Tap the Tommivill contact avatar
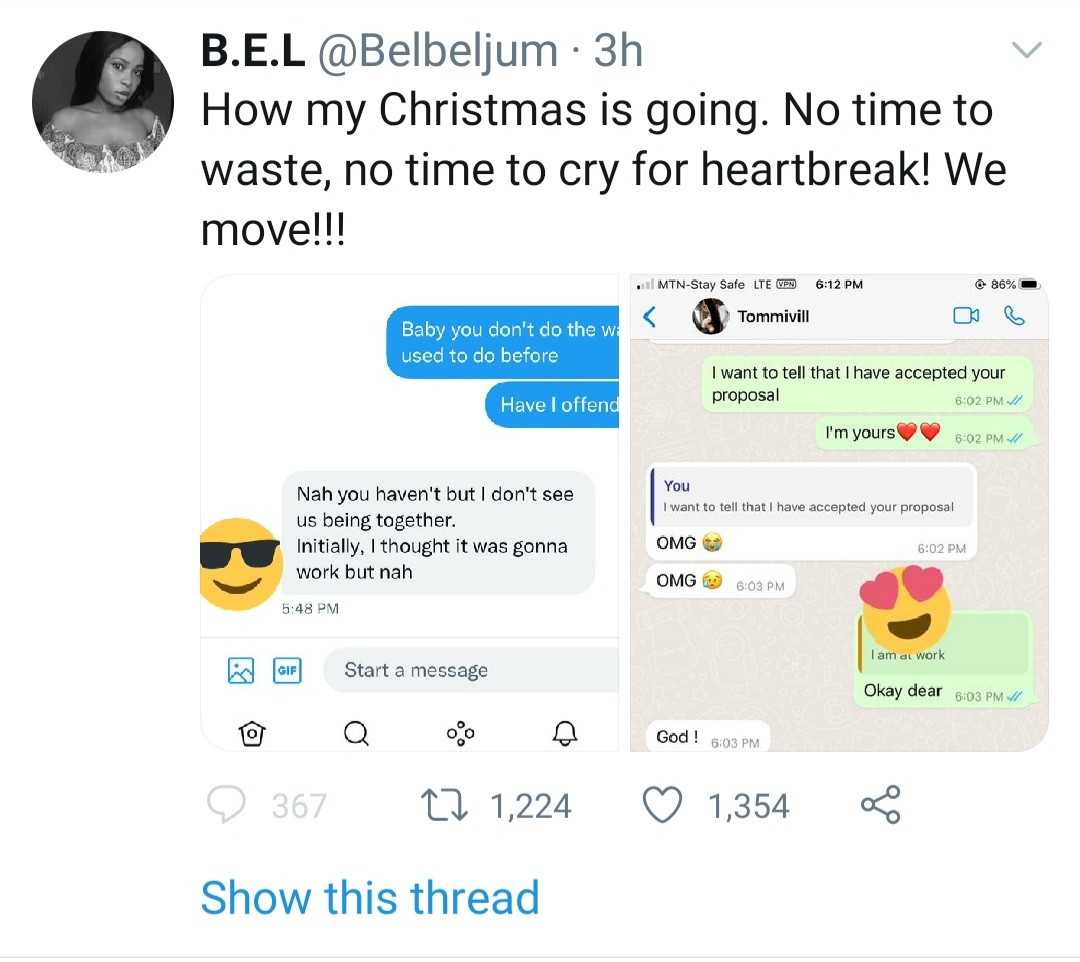The width and height of the screenshot is (1080, 962). 709,316
